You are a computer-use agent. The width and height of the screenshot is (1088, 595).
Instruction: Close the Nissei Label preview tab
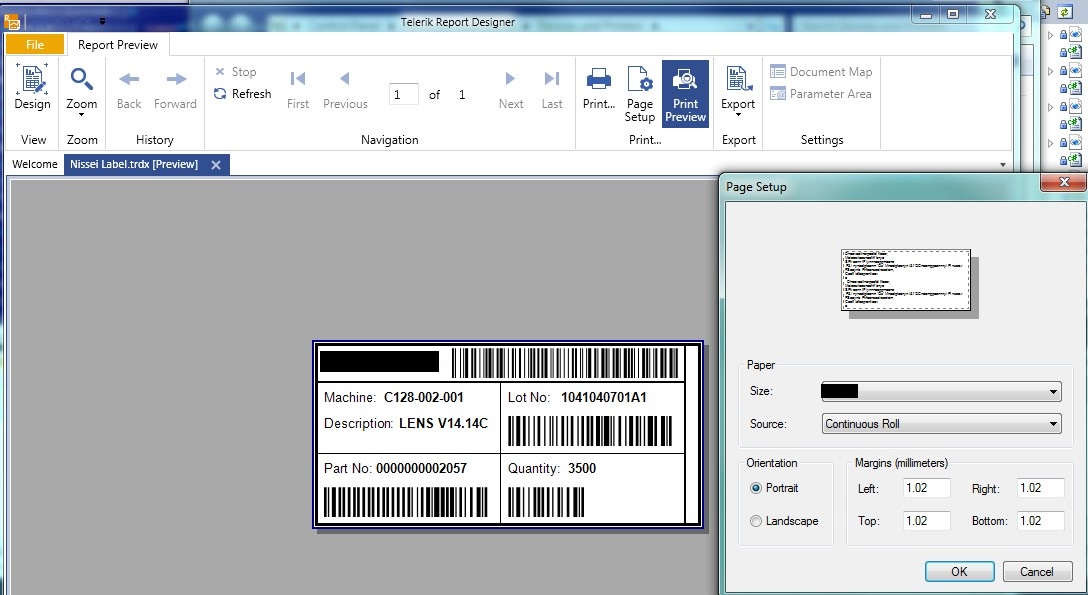point(216,165)
